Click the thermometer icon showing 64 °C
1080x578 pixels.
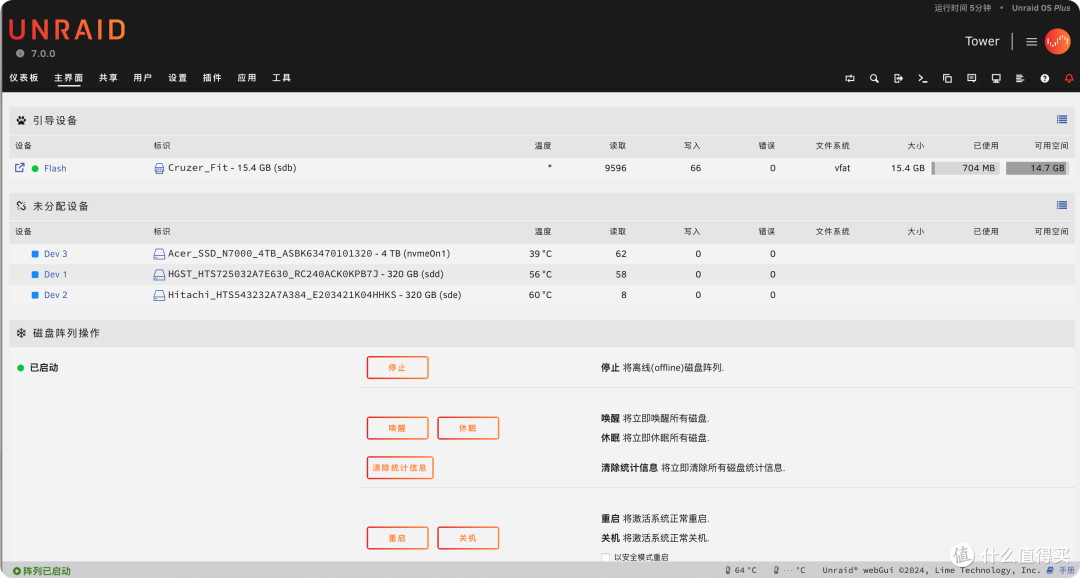728,570
